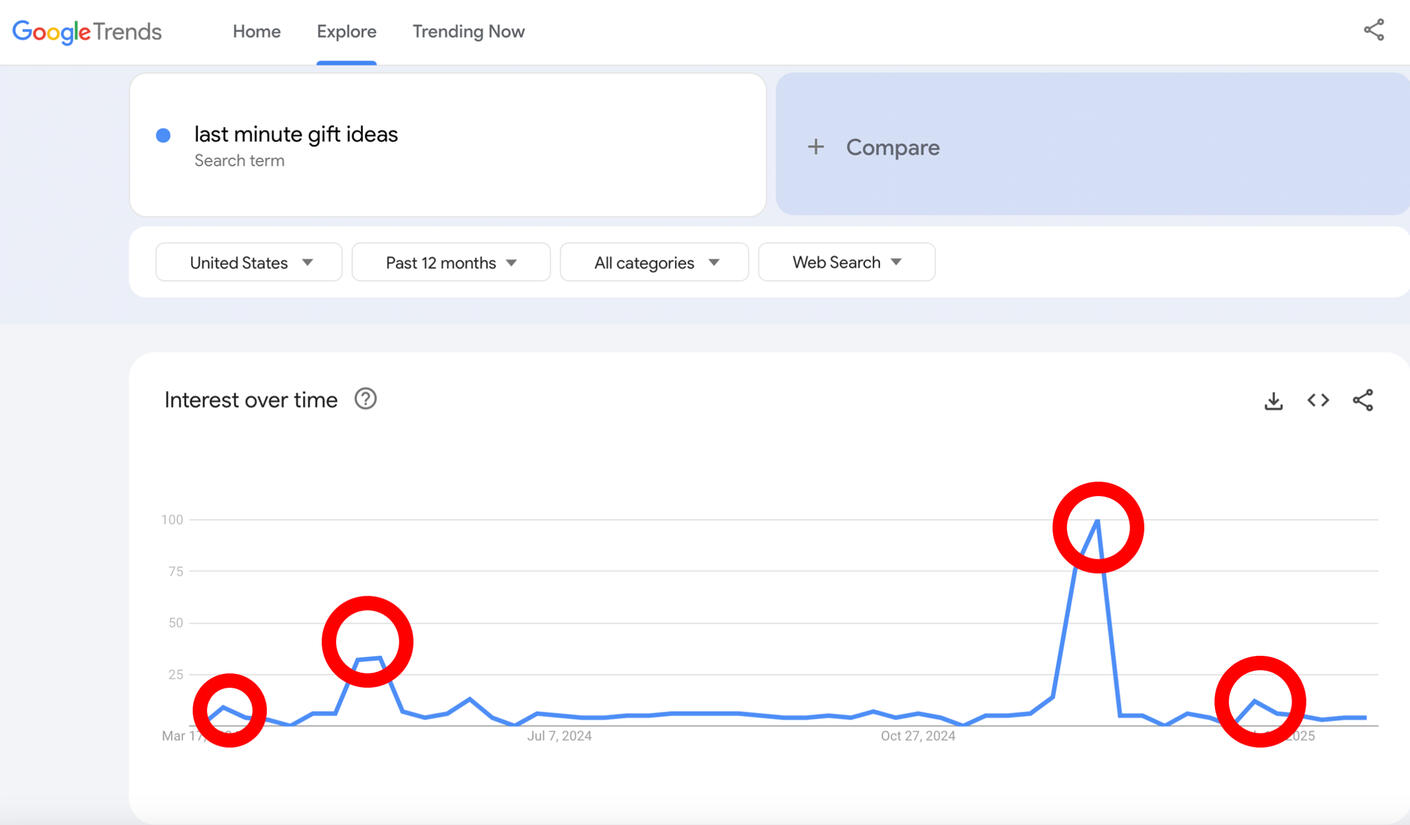Click the share icon in top header

(x=1374, y=30)
